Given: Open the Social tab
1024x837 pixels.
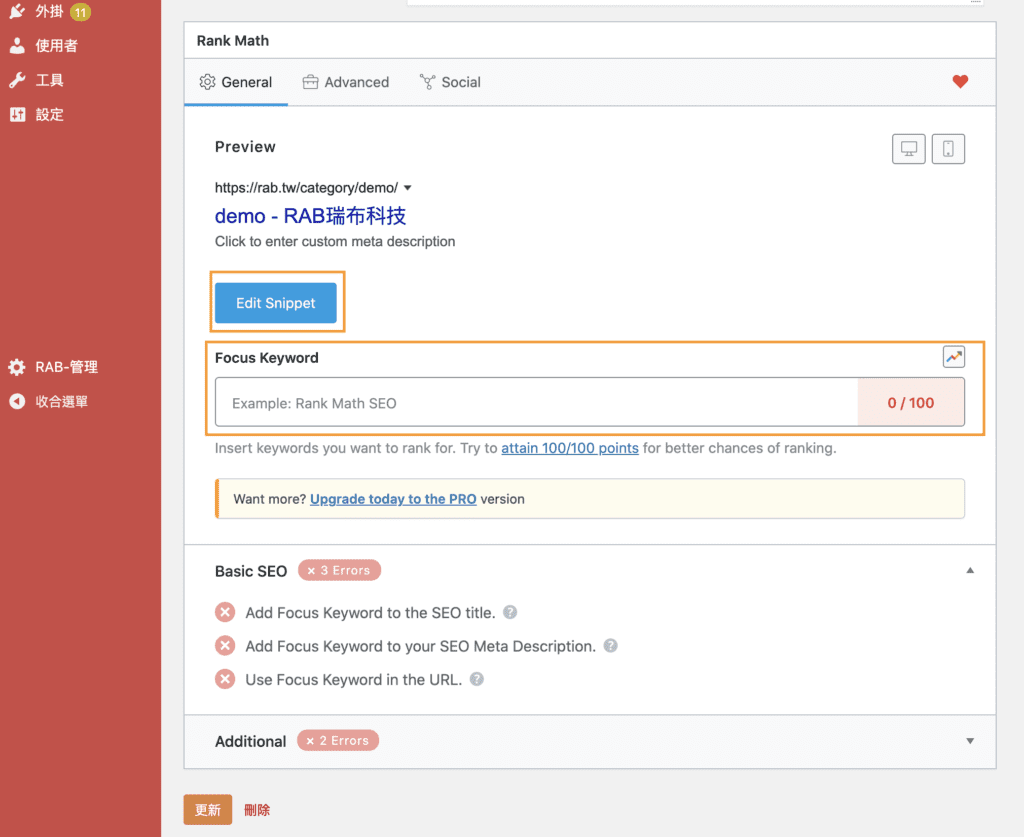Looking at the screenshot, I should (460, 82).
